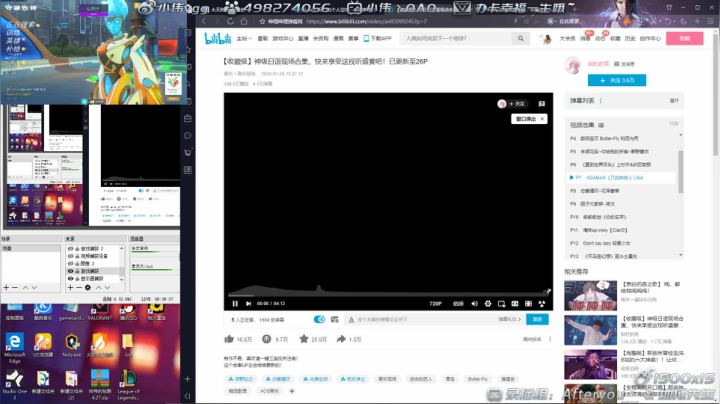Click the danmaku comment input field

click(x=422, y=319)
